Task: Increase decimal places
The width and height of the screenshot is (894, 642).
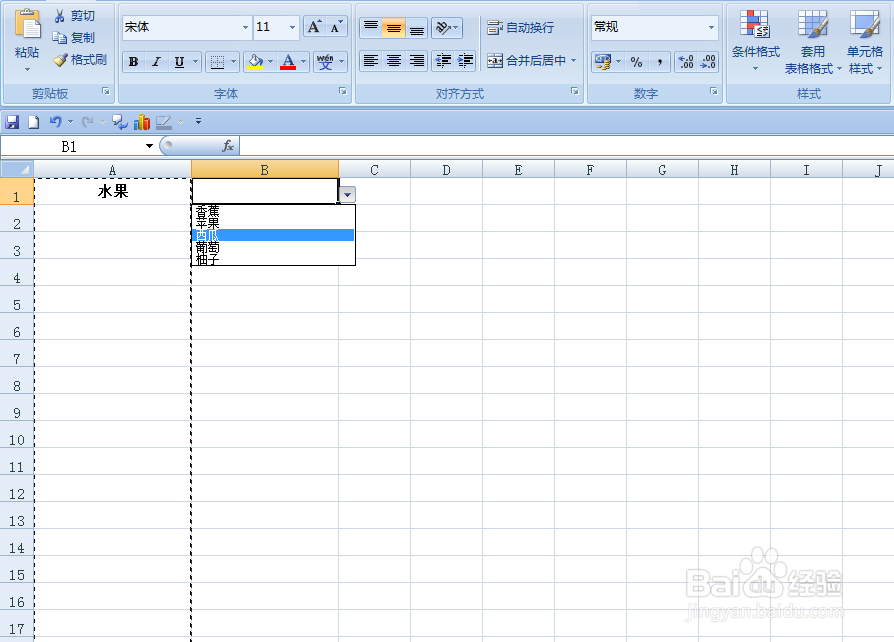Action: pyautogui.click(x=686, y=62)
